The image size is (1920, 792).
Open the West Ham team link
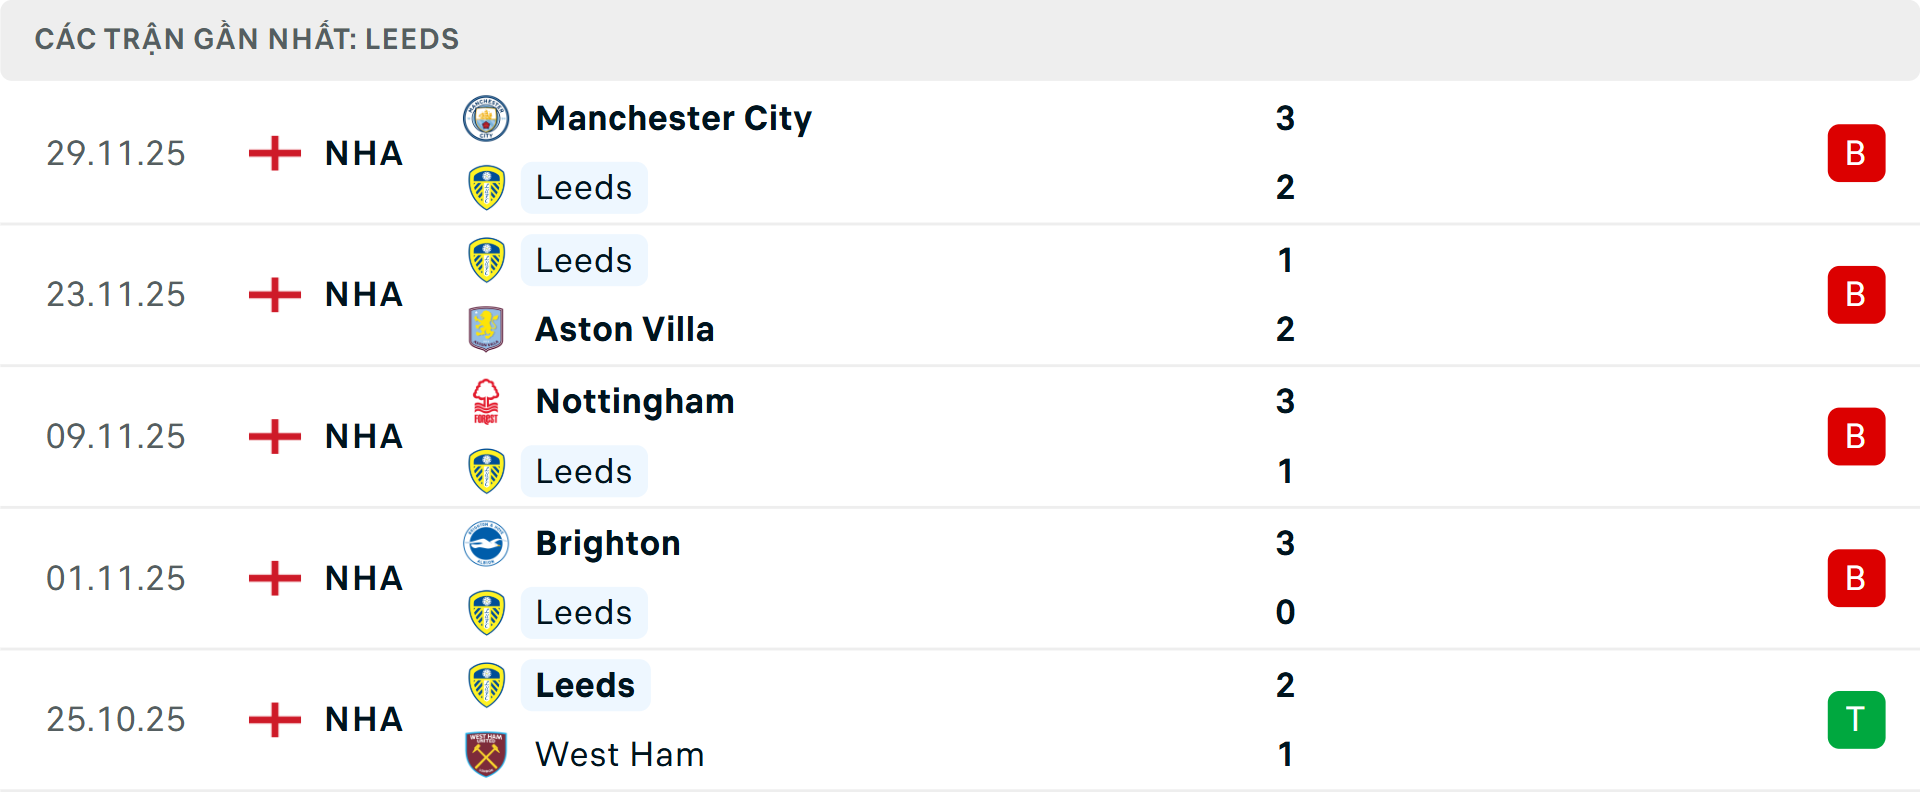619,754
